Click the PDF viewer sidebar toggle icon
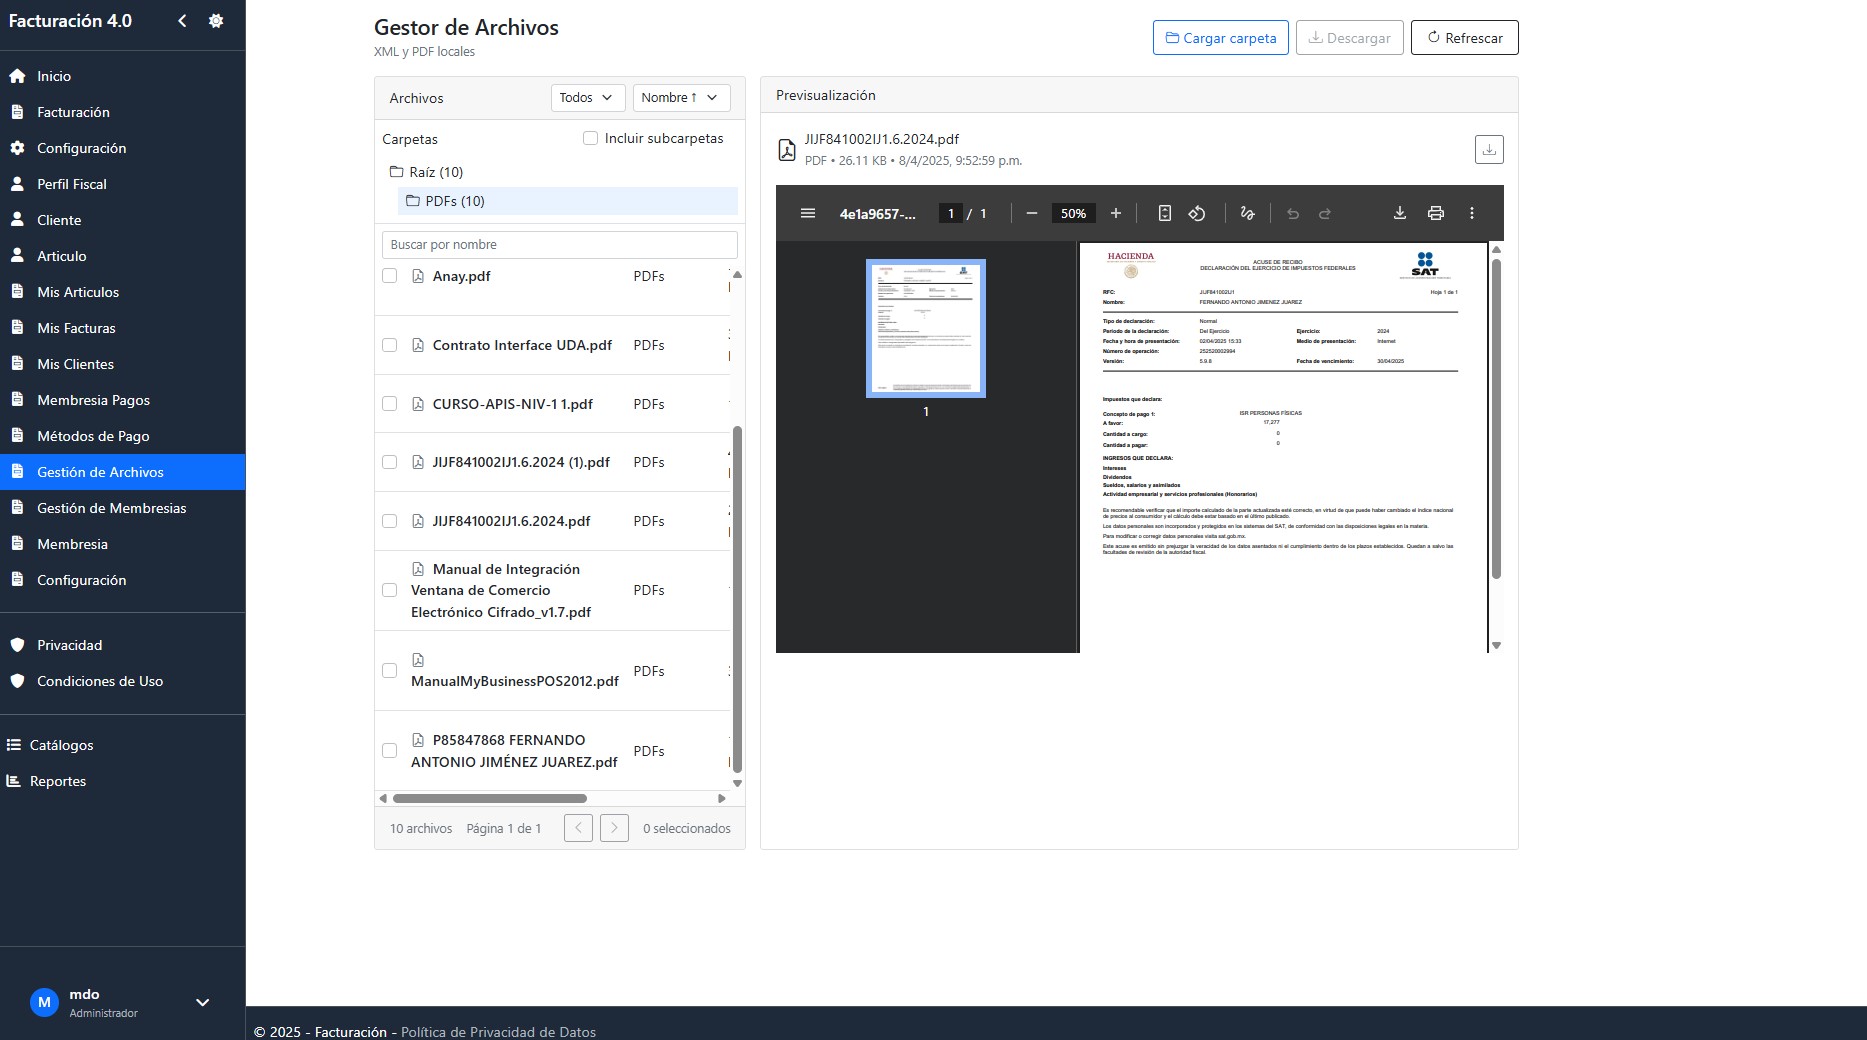 point(808,213)
